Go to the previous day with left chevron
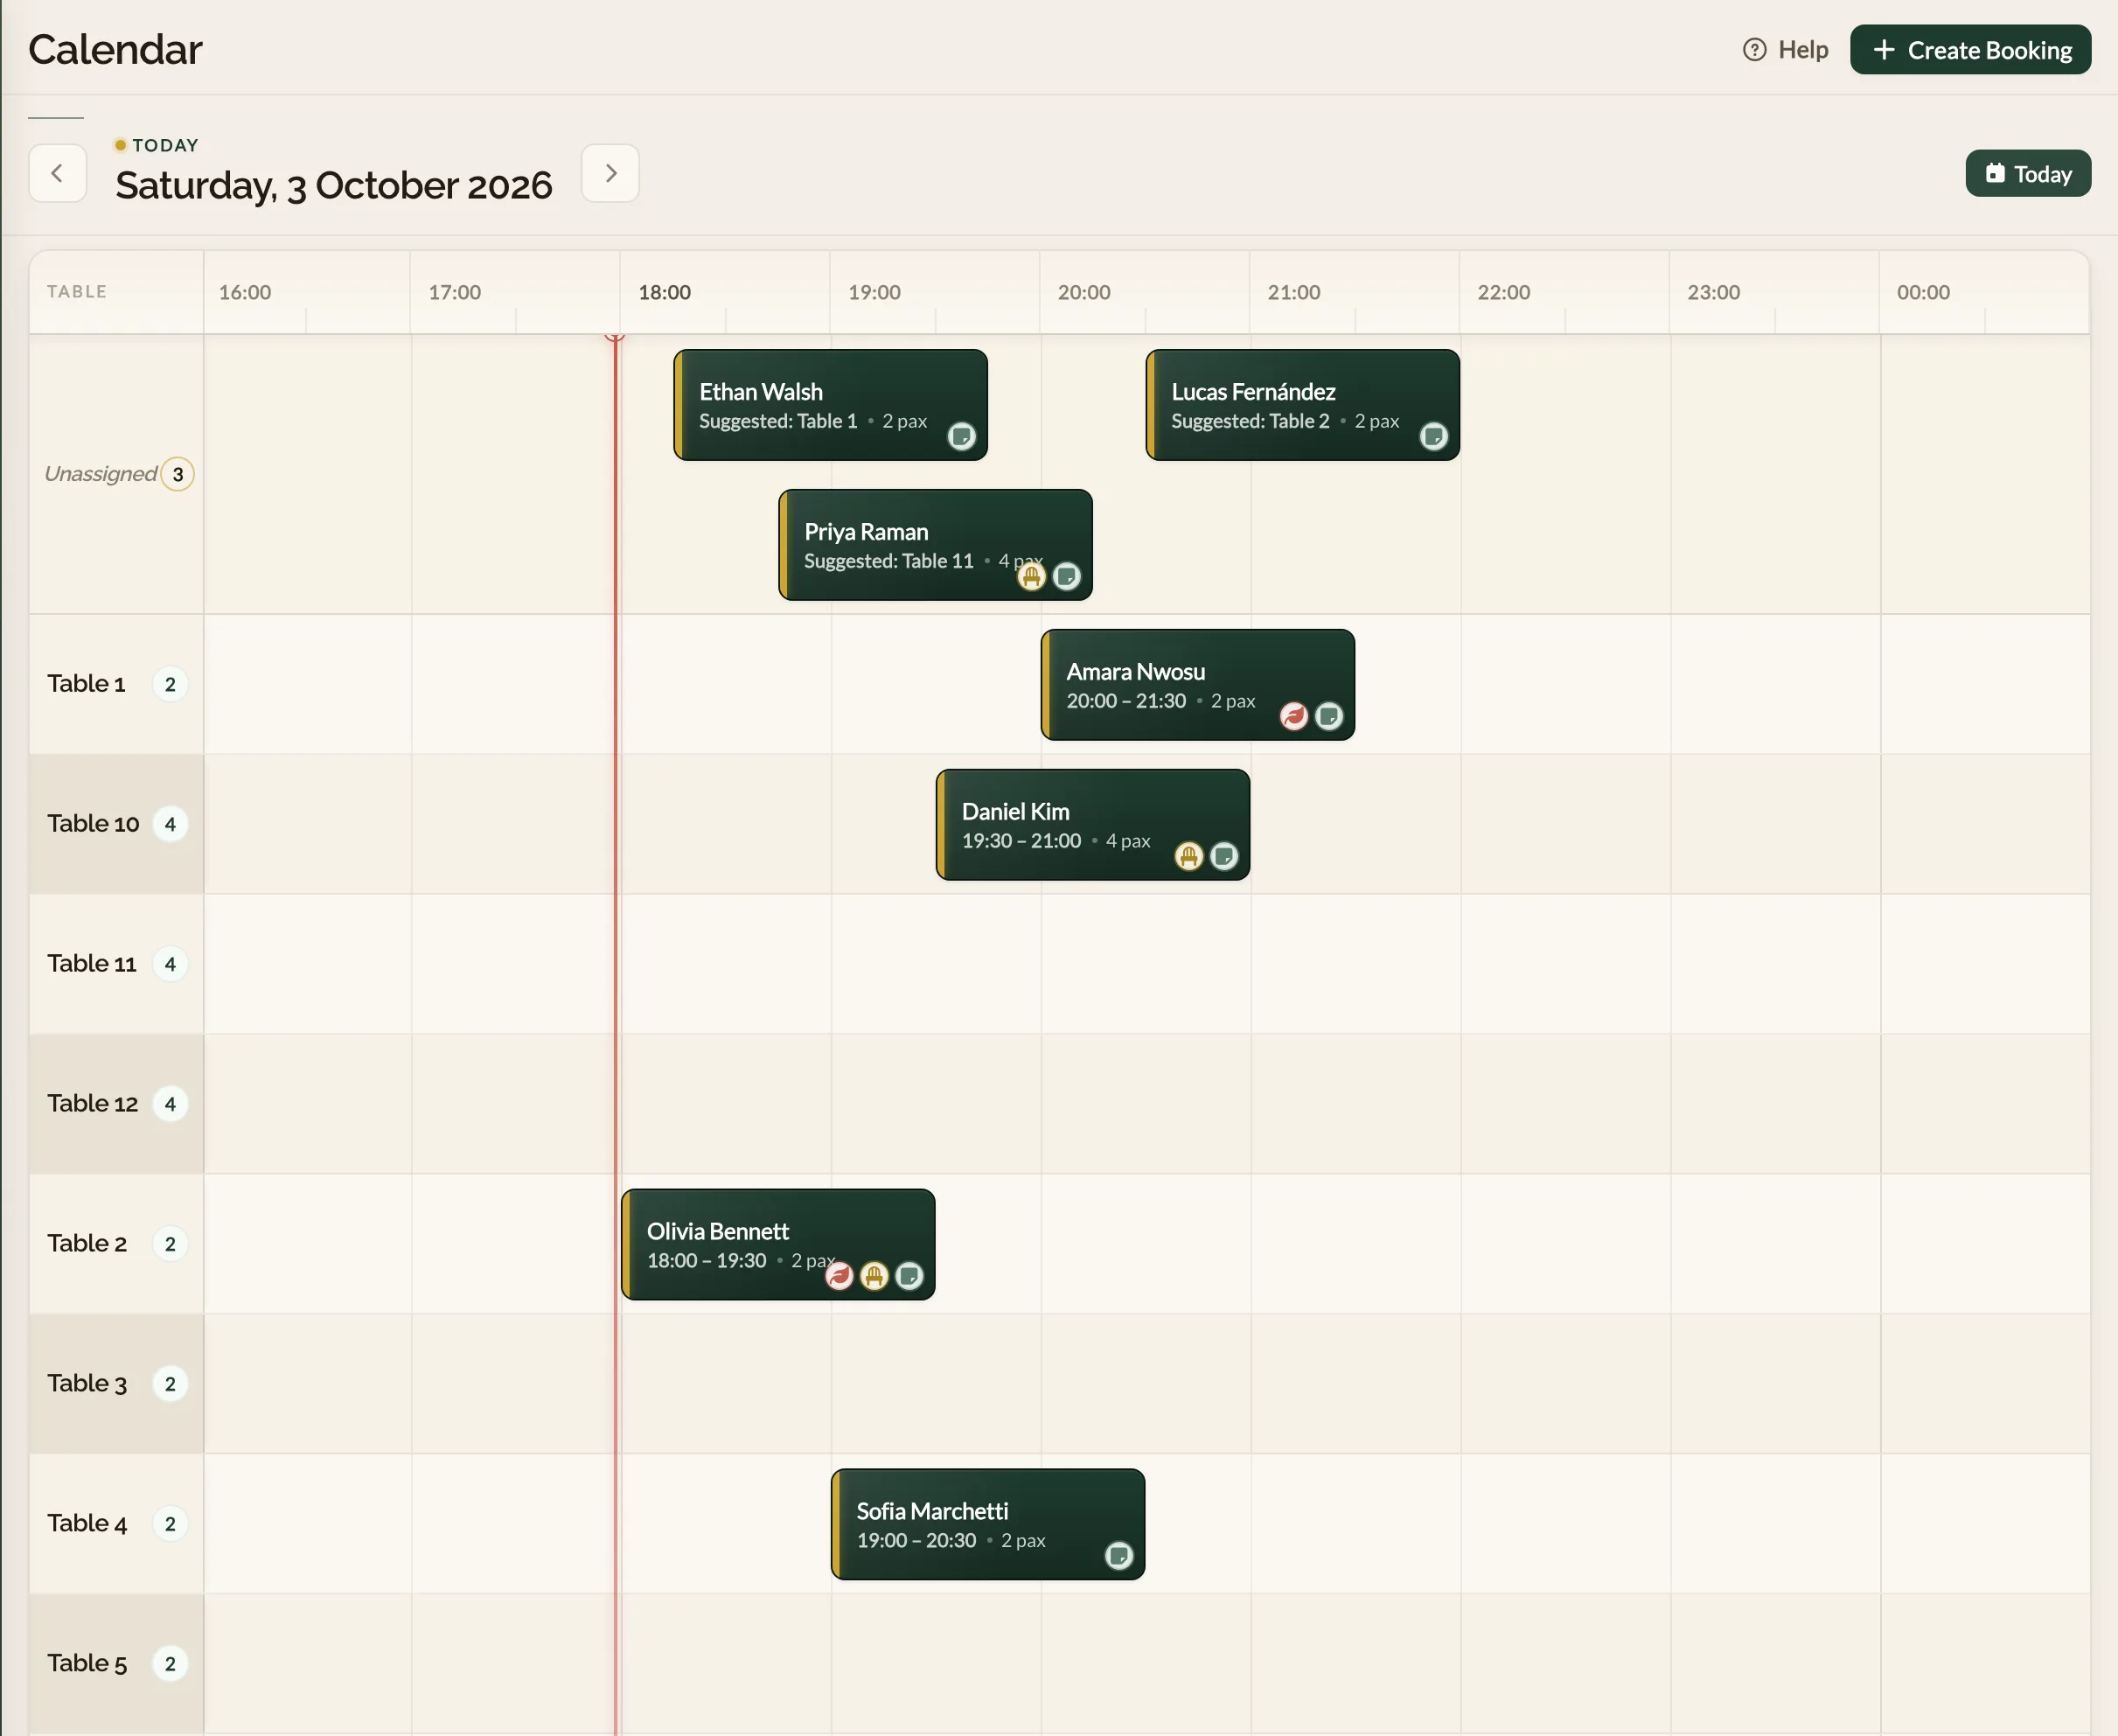Image resolution: width=2118 pixels, height=1736 pixels. [57, 173]
